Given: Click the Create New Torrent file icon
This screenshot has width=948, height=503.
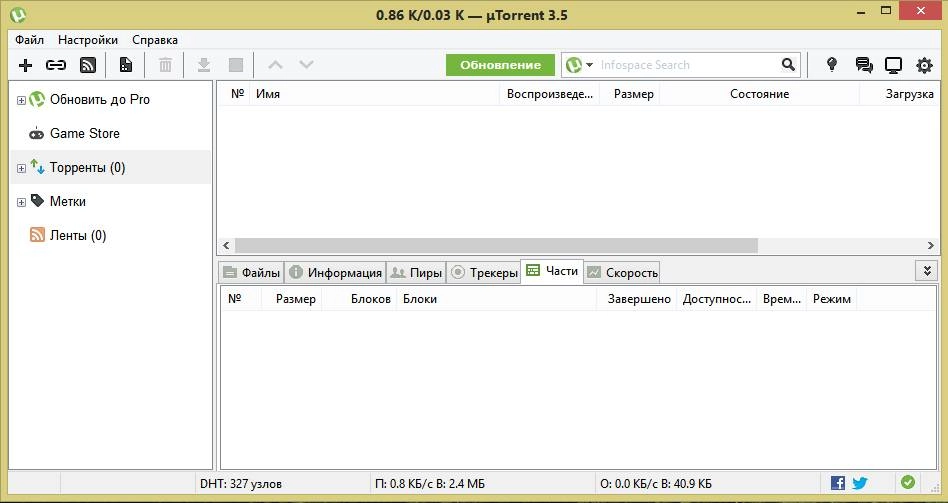Looking at the screenshot, I should point(126,65).
